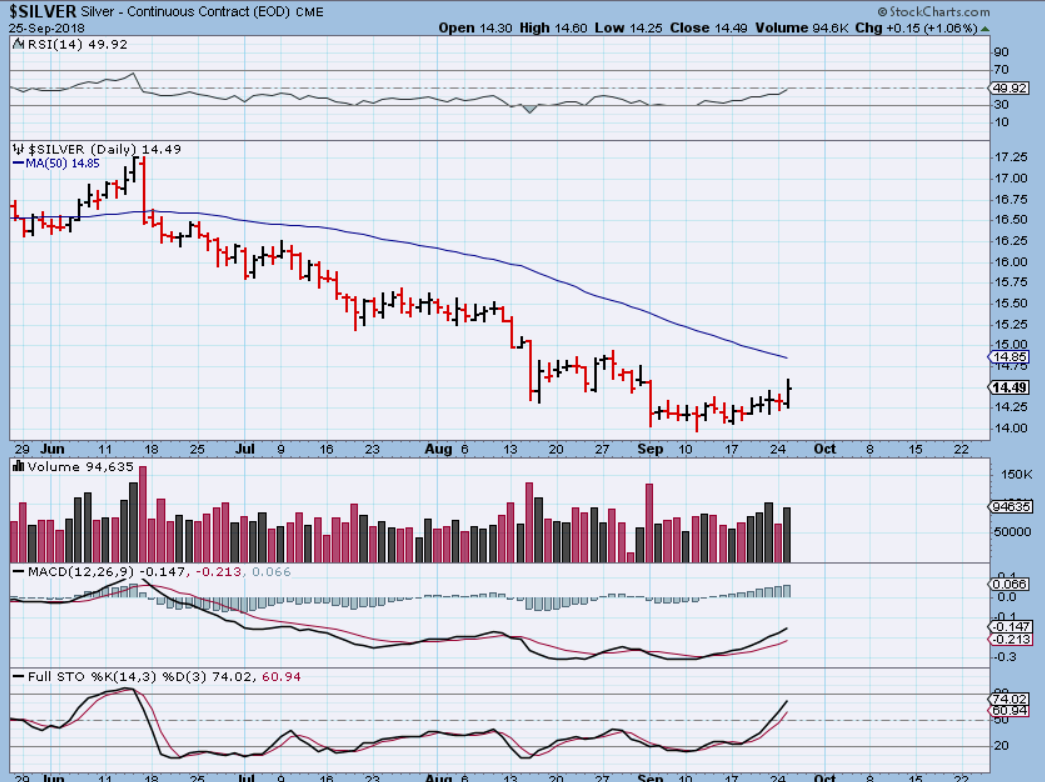Click the black dash marker before MACD(12,26,9)
This screenshot has height=782, width=1045.
(x=18, y=572)
